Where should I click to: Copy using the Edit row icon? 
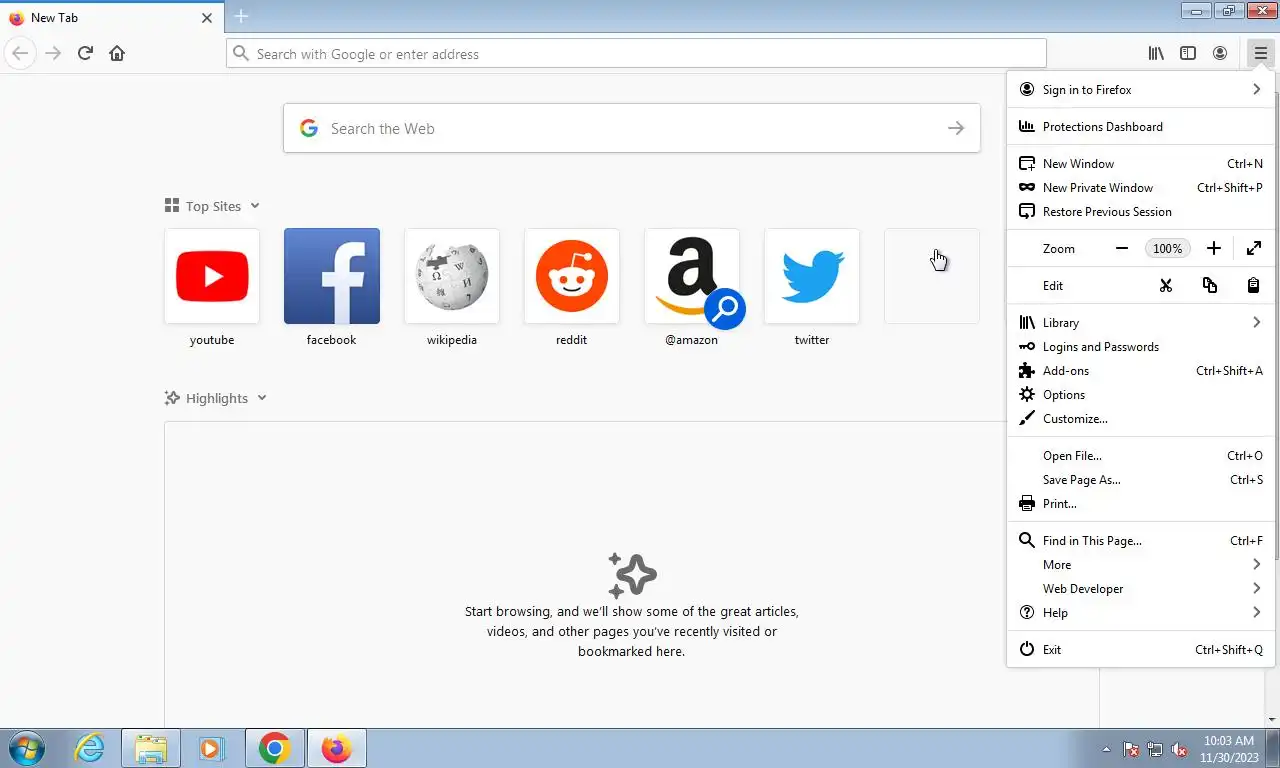1210,285
